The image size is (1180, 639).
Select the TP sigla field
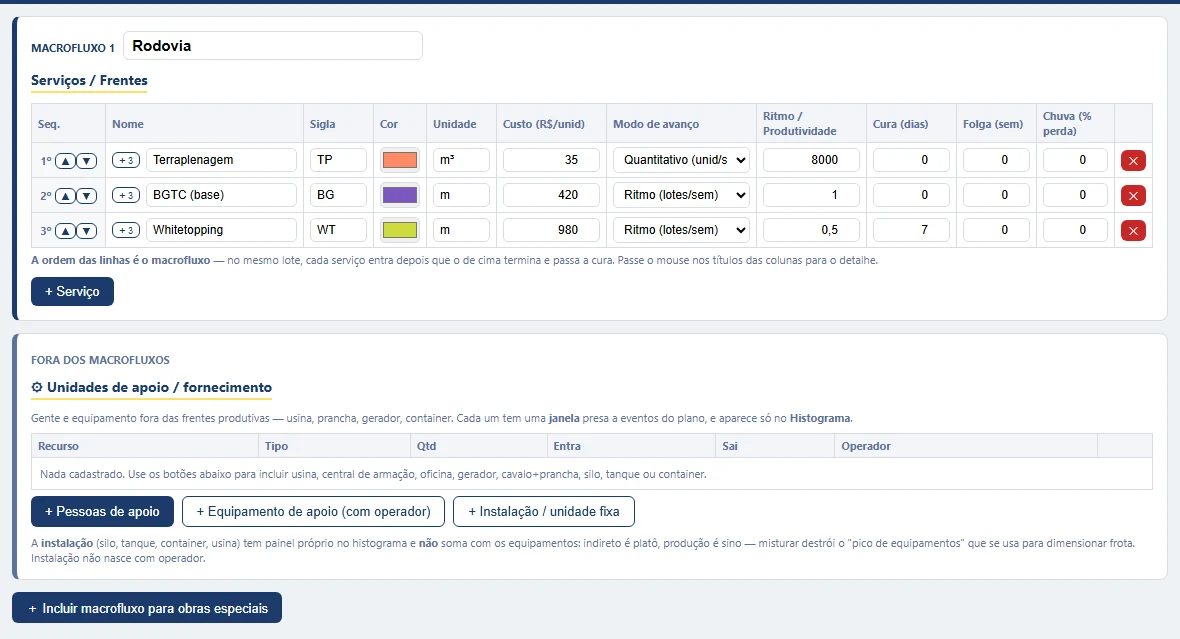coord(338,160)
